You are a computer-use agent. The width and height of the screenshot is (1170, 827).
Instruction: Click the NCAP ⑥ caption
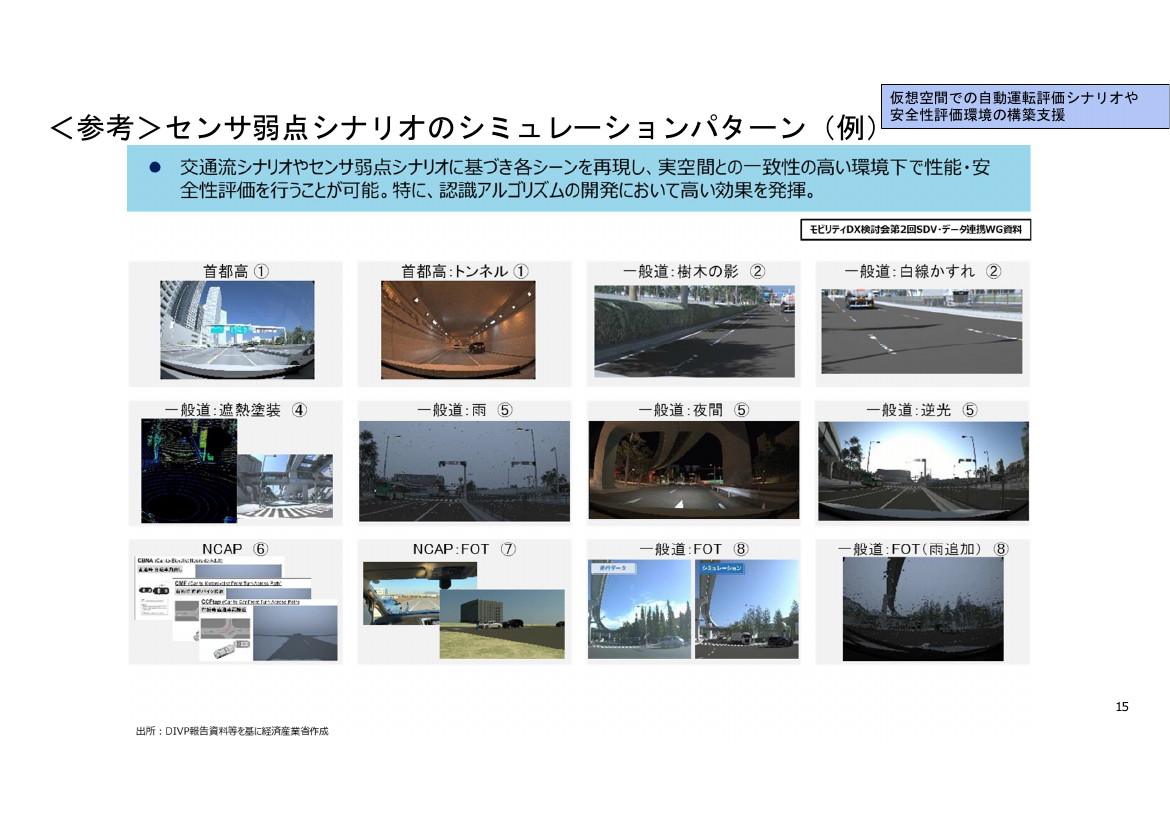tap(235, 549)
